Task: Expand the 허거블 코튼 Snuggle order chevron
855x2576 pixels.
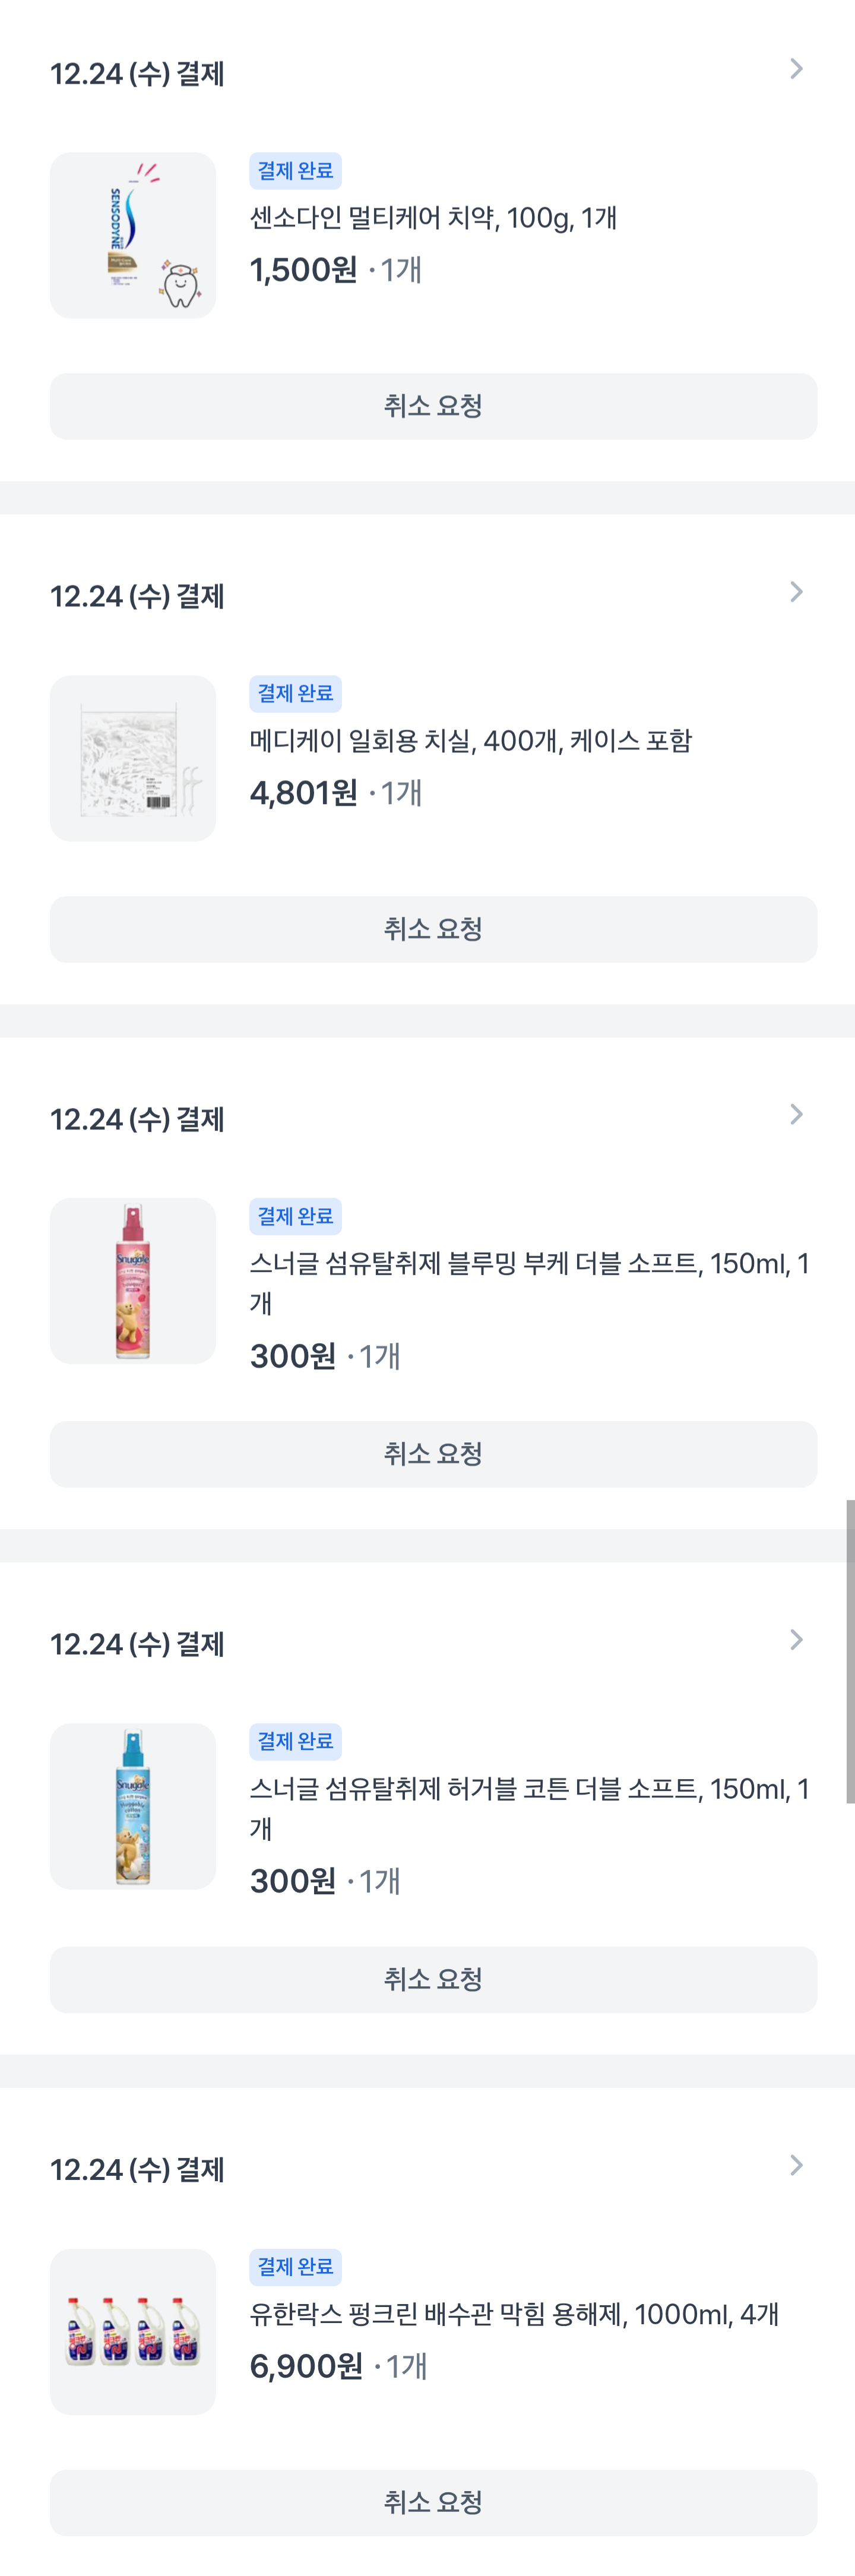Action: [x=796, y=1640]
